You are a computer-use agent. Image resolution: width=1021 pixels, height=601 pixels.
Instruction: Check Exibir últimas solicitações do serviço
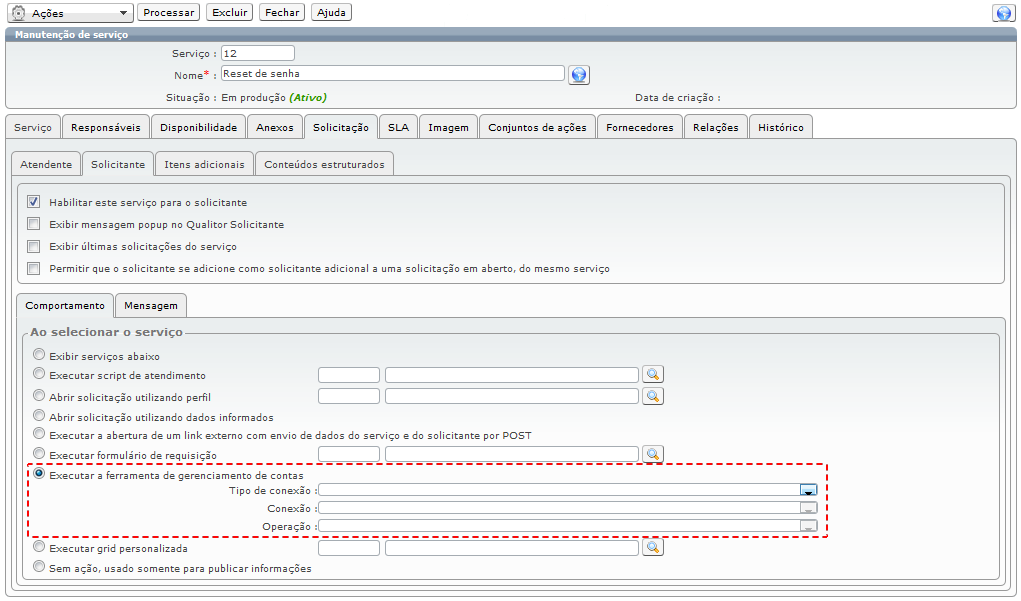tap(34, 246)
